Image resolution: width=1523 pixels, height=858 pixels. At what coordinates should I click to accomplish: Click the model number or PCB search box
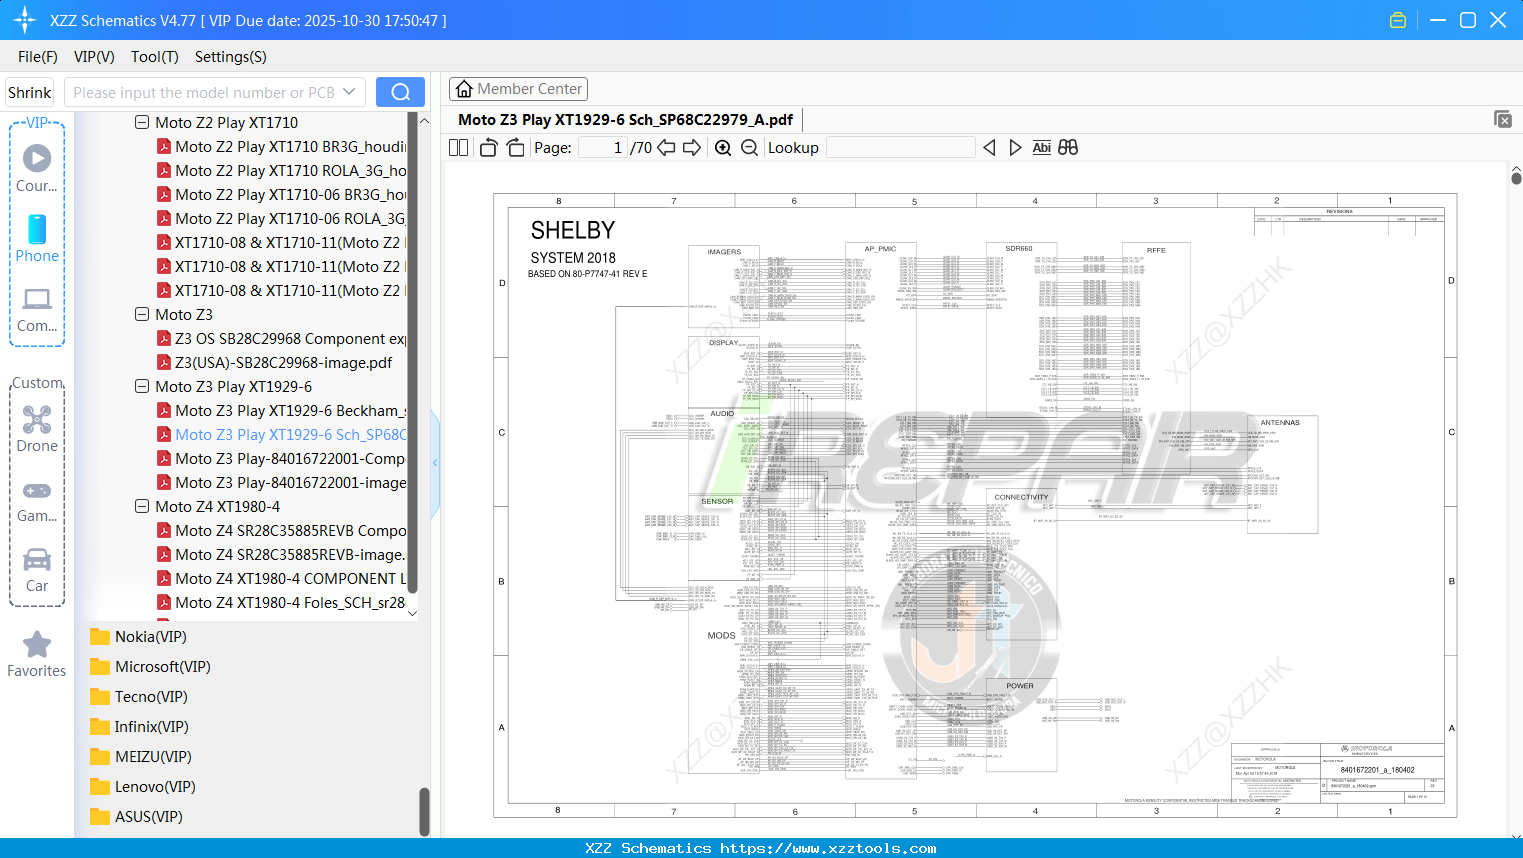(x=203, y=92)
